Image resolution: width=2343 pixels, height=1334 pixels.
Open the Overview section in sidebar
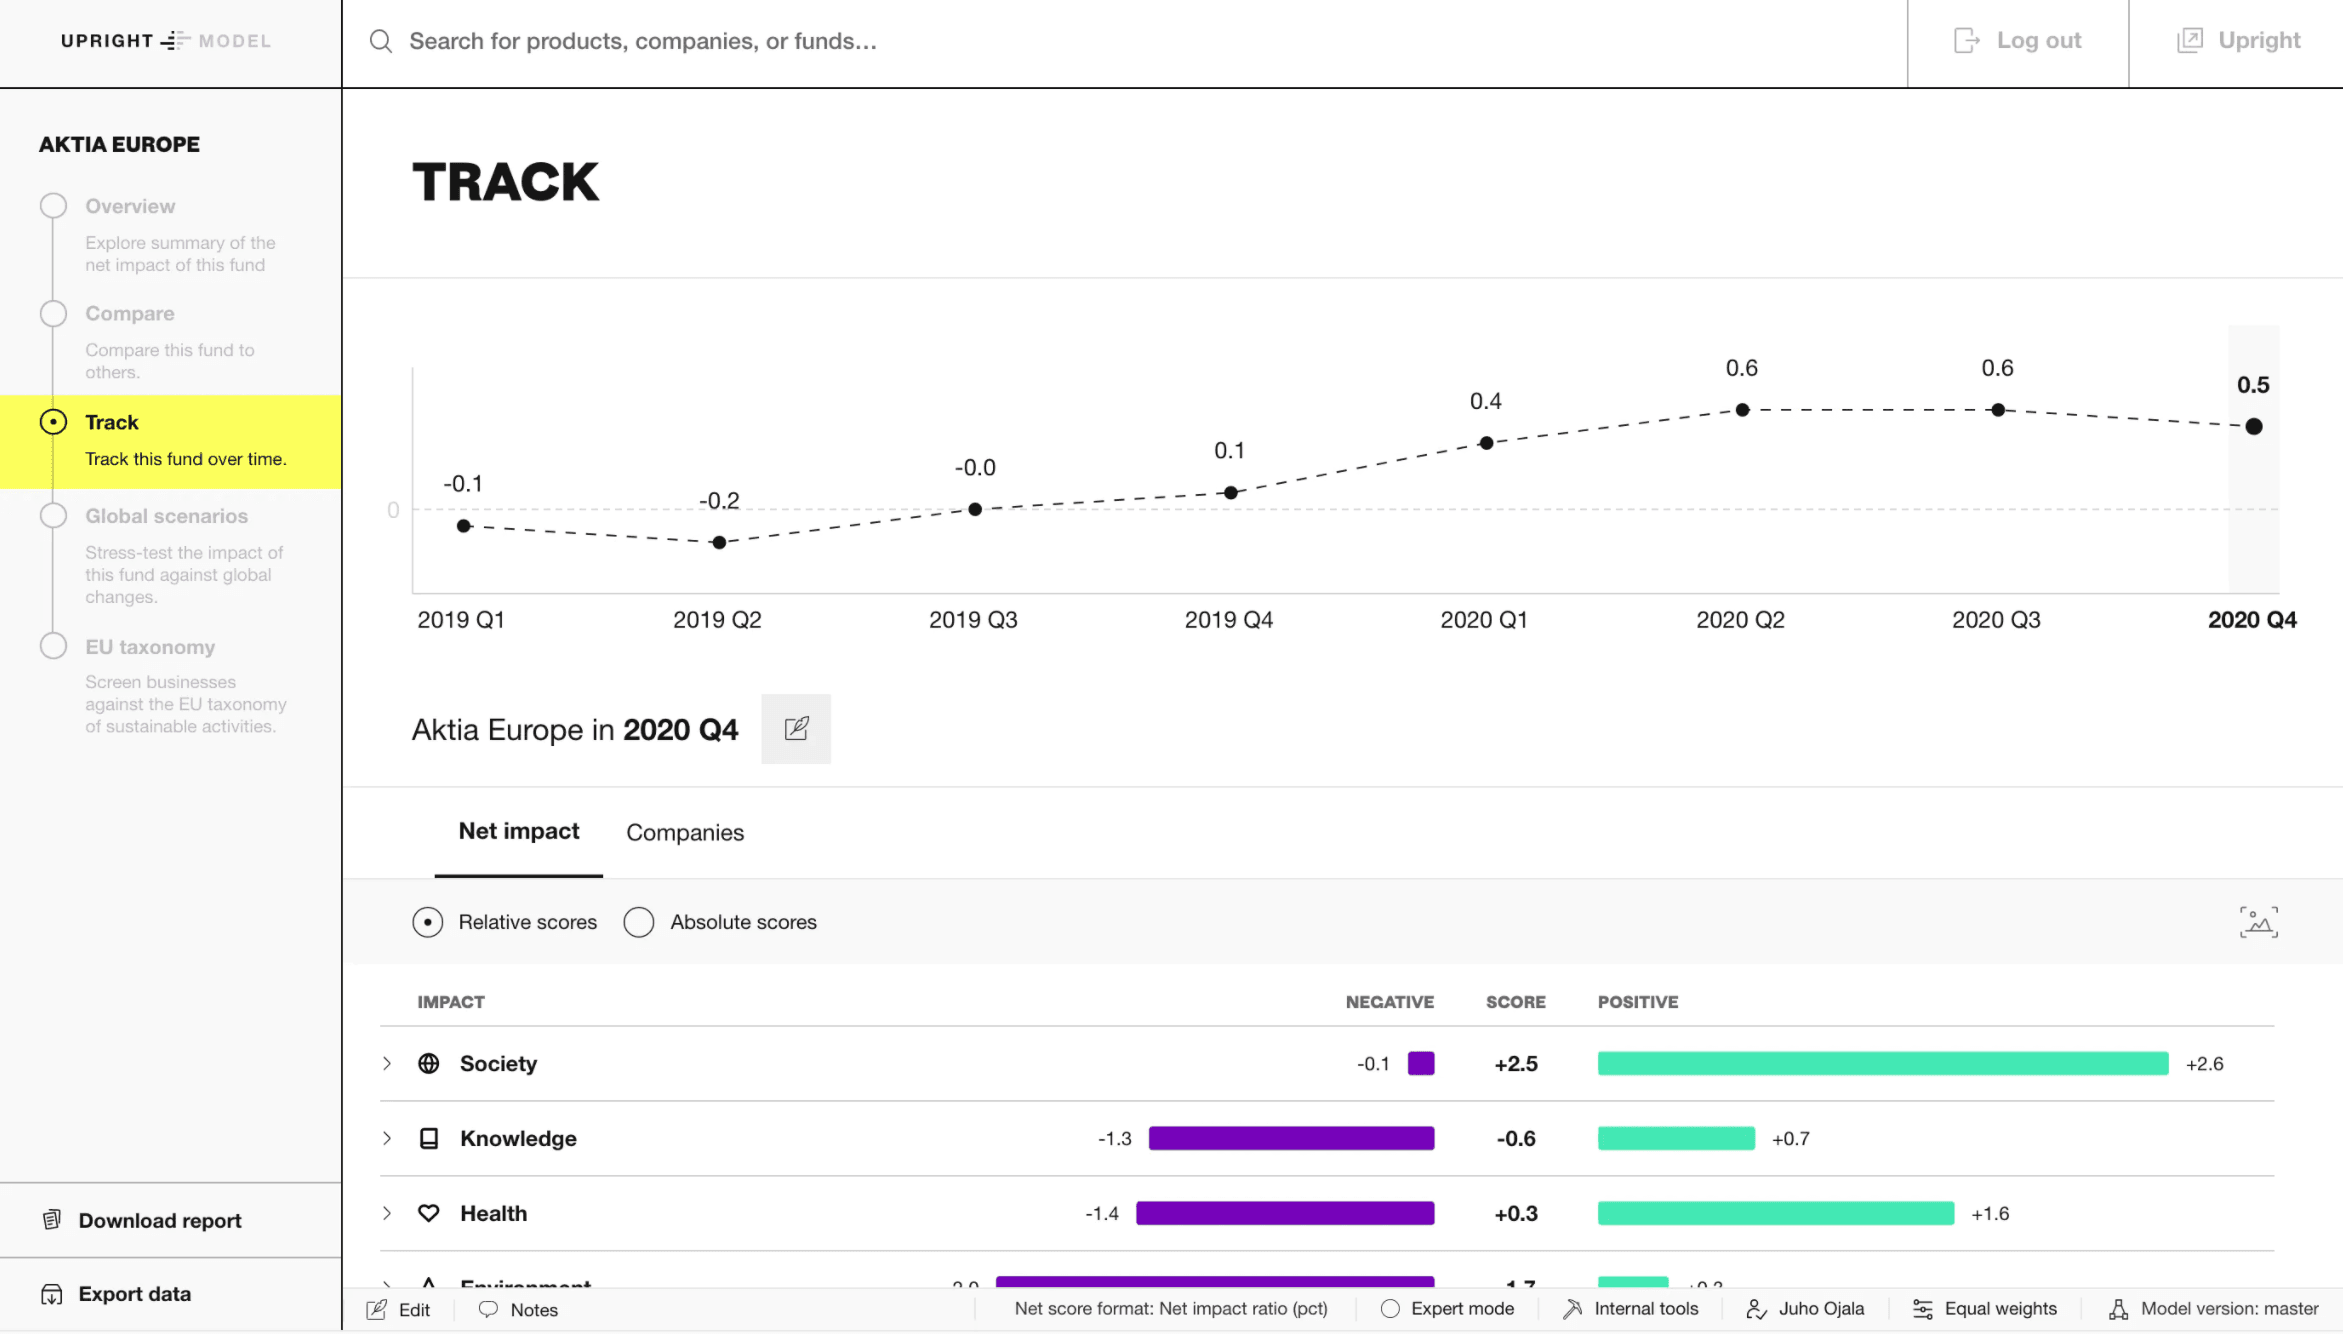(130, 206)
